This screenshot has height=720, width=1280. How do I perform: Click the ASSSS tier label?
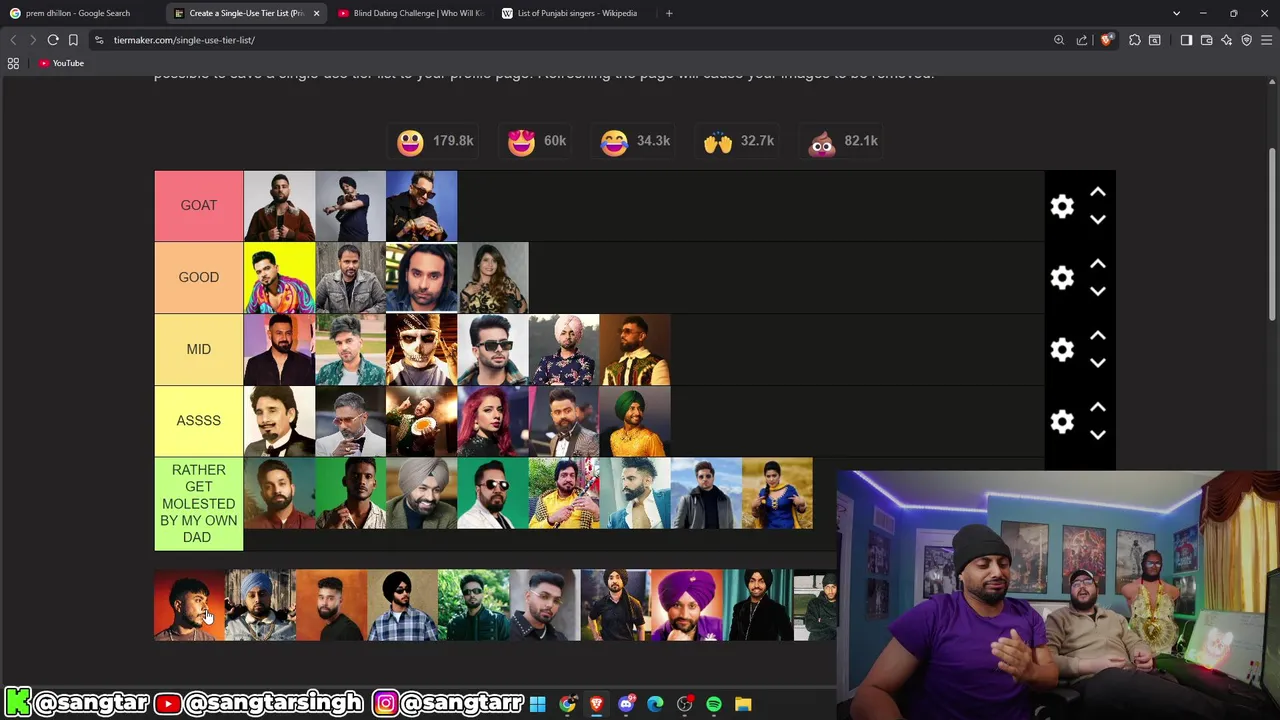tap(198, 422)
